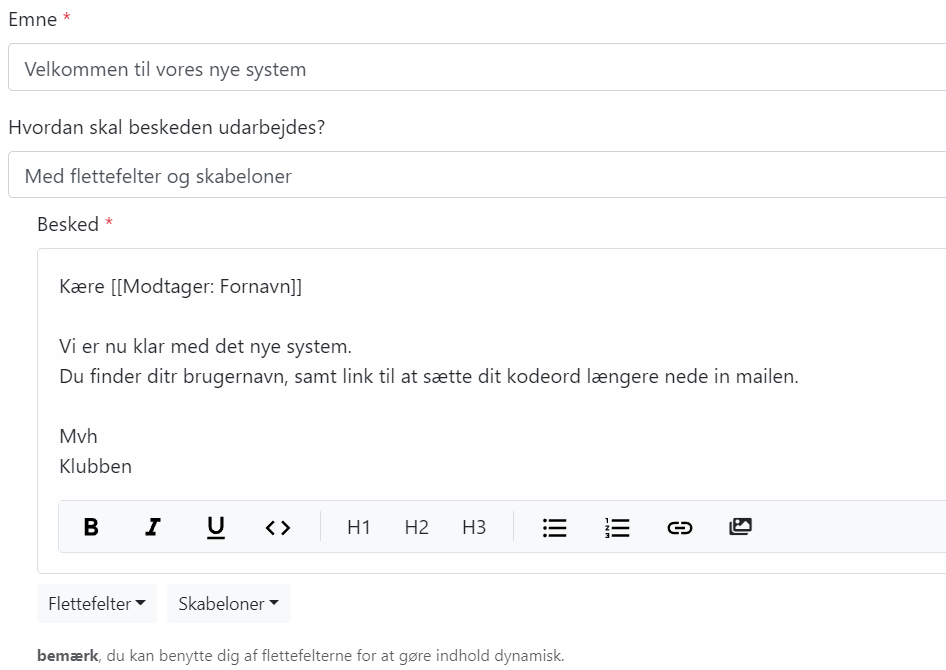Add a hyperlink with the link icon
The image size is (946, 670).
click(x=679, y=528)
